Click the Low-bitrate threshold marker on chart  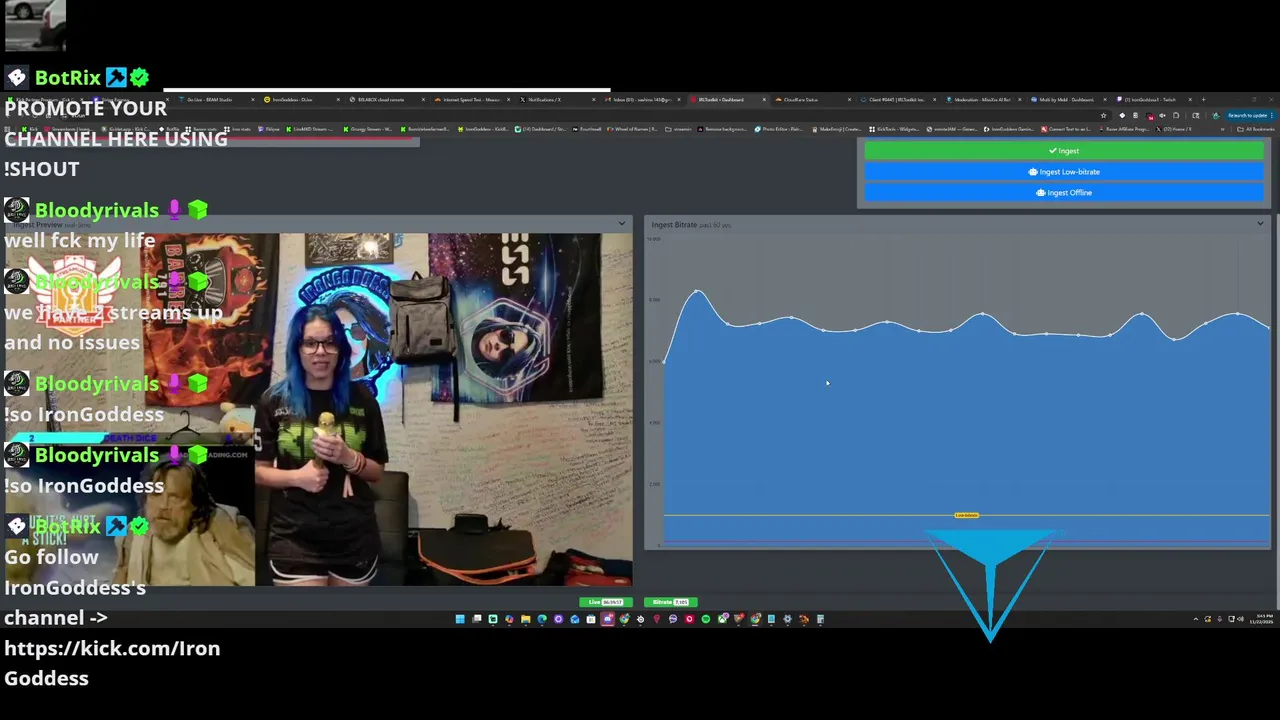coord(966,515)
